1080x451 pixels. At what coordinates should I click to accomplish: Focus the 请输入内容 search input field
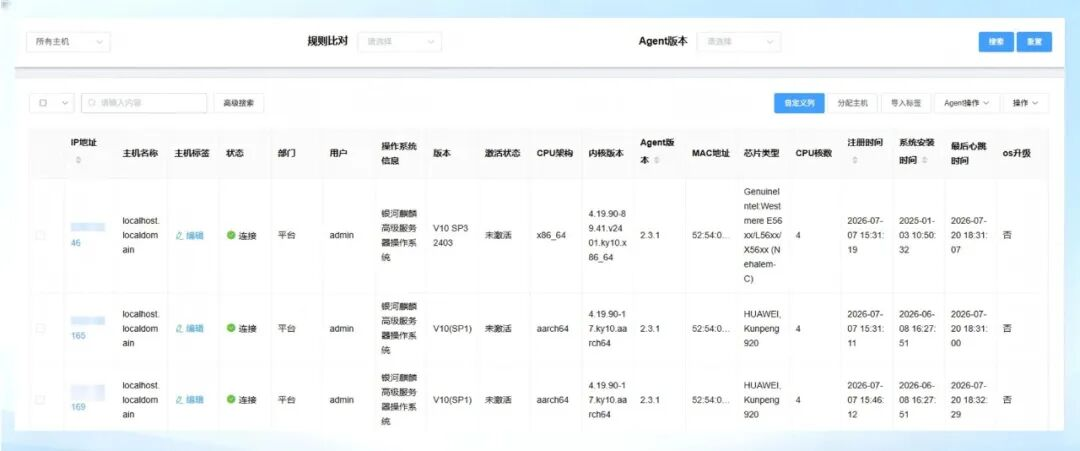[x=144, y=103]
